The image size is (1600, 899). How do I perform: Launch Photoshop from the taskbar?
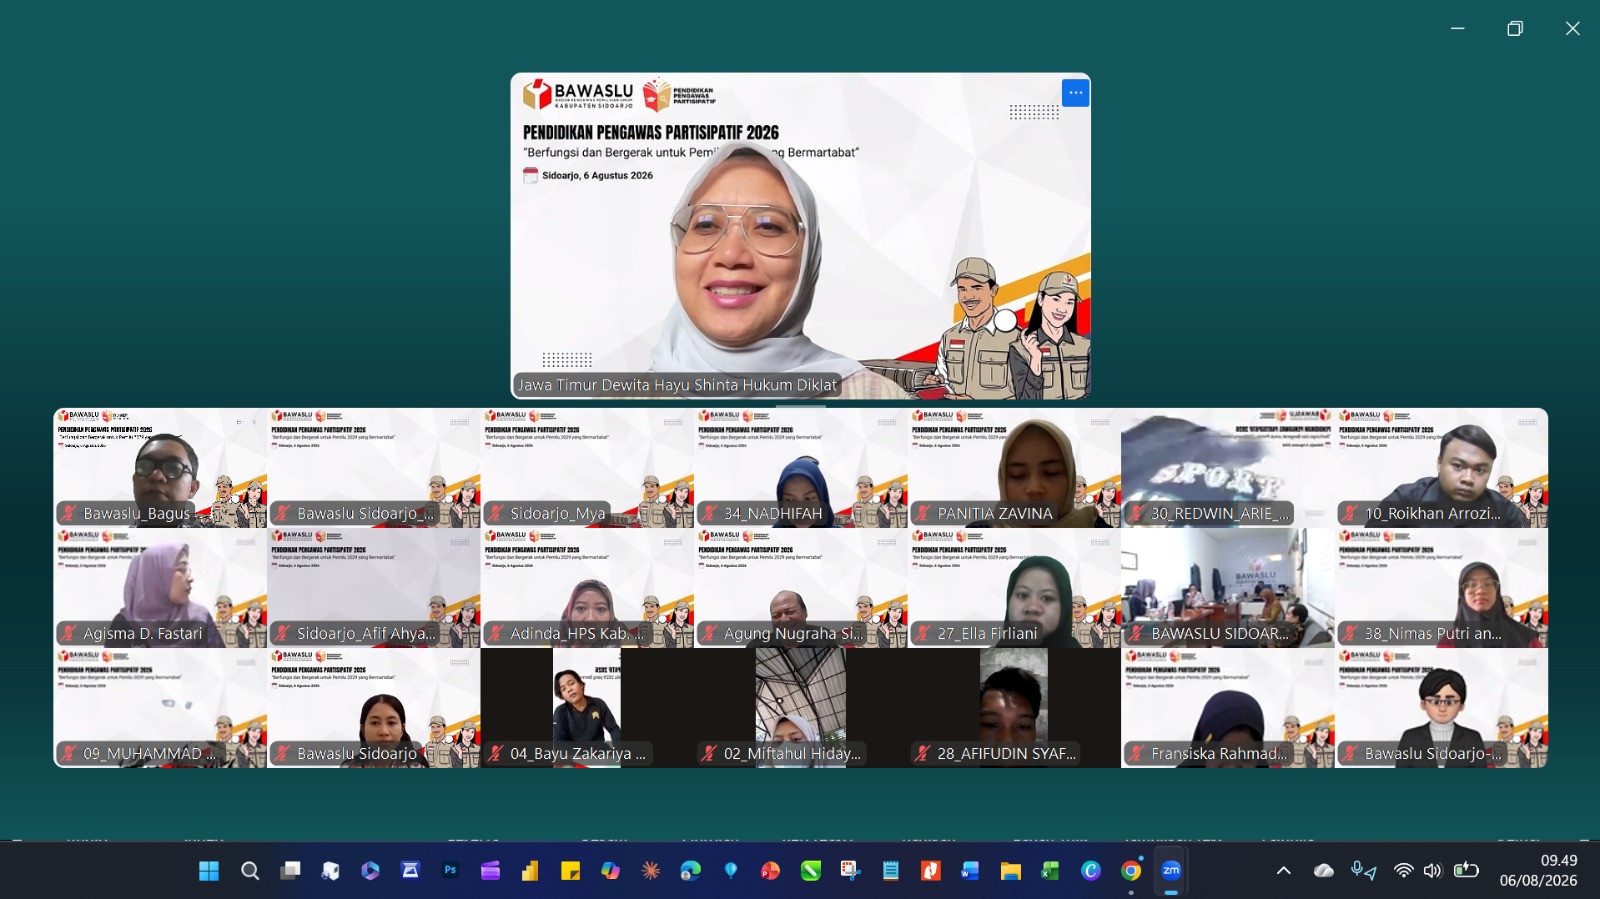point(450,871)
